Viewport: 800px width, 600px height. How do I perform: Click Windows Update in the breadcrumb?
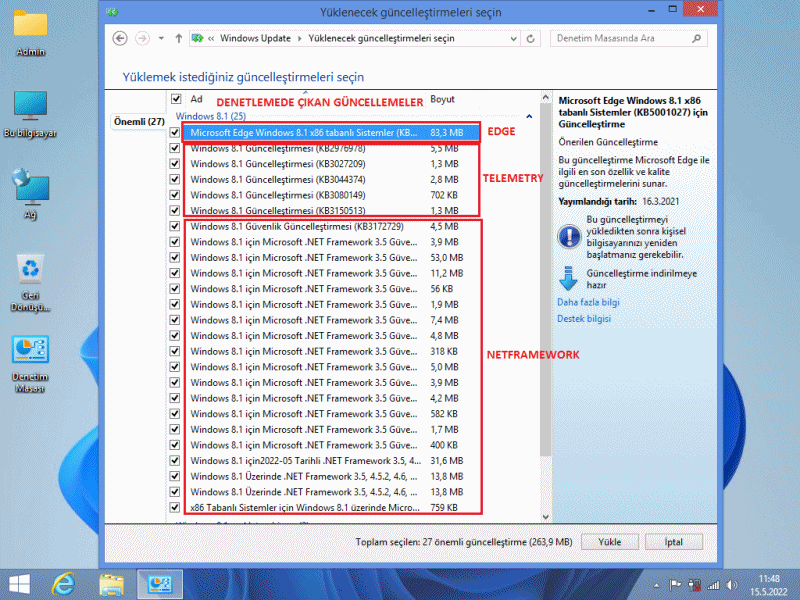254,38
